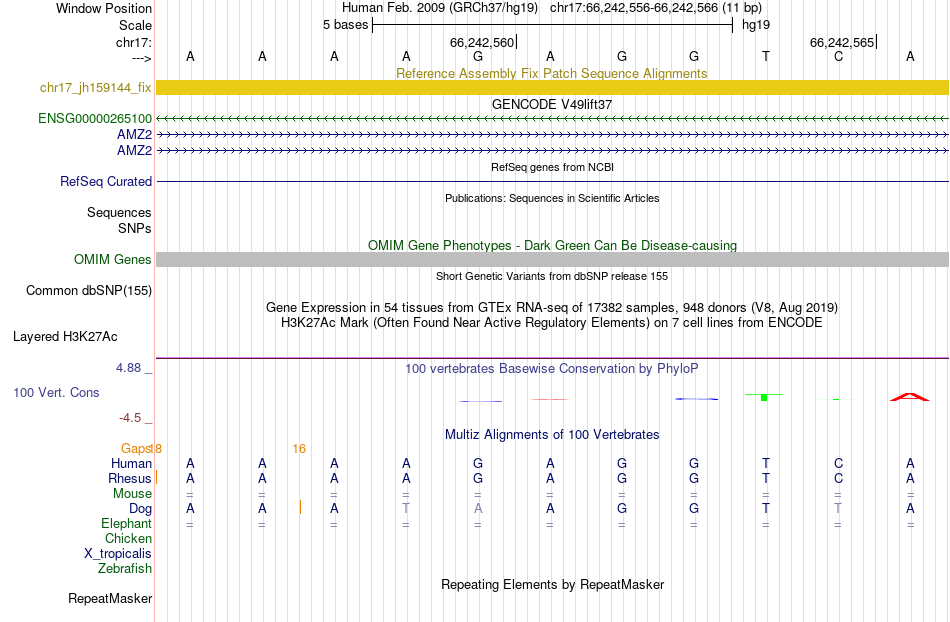Open OMIM Gene Phenotypes track title
The image size is (950, 622).
tap(552, 245)
